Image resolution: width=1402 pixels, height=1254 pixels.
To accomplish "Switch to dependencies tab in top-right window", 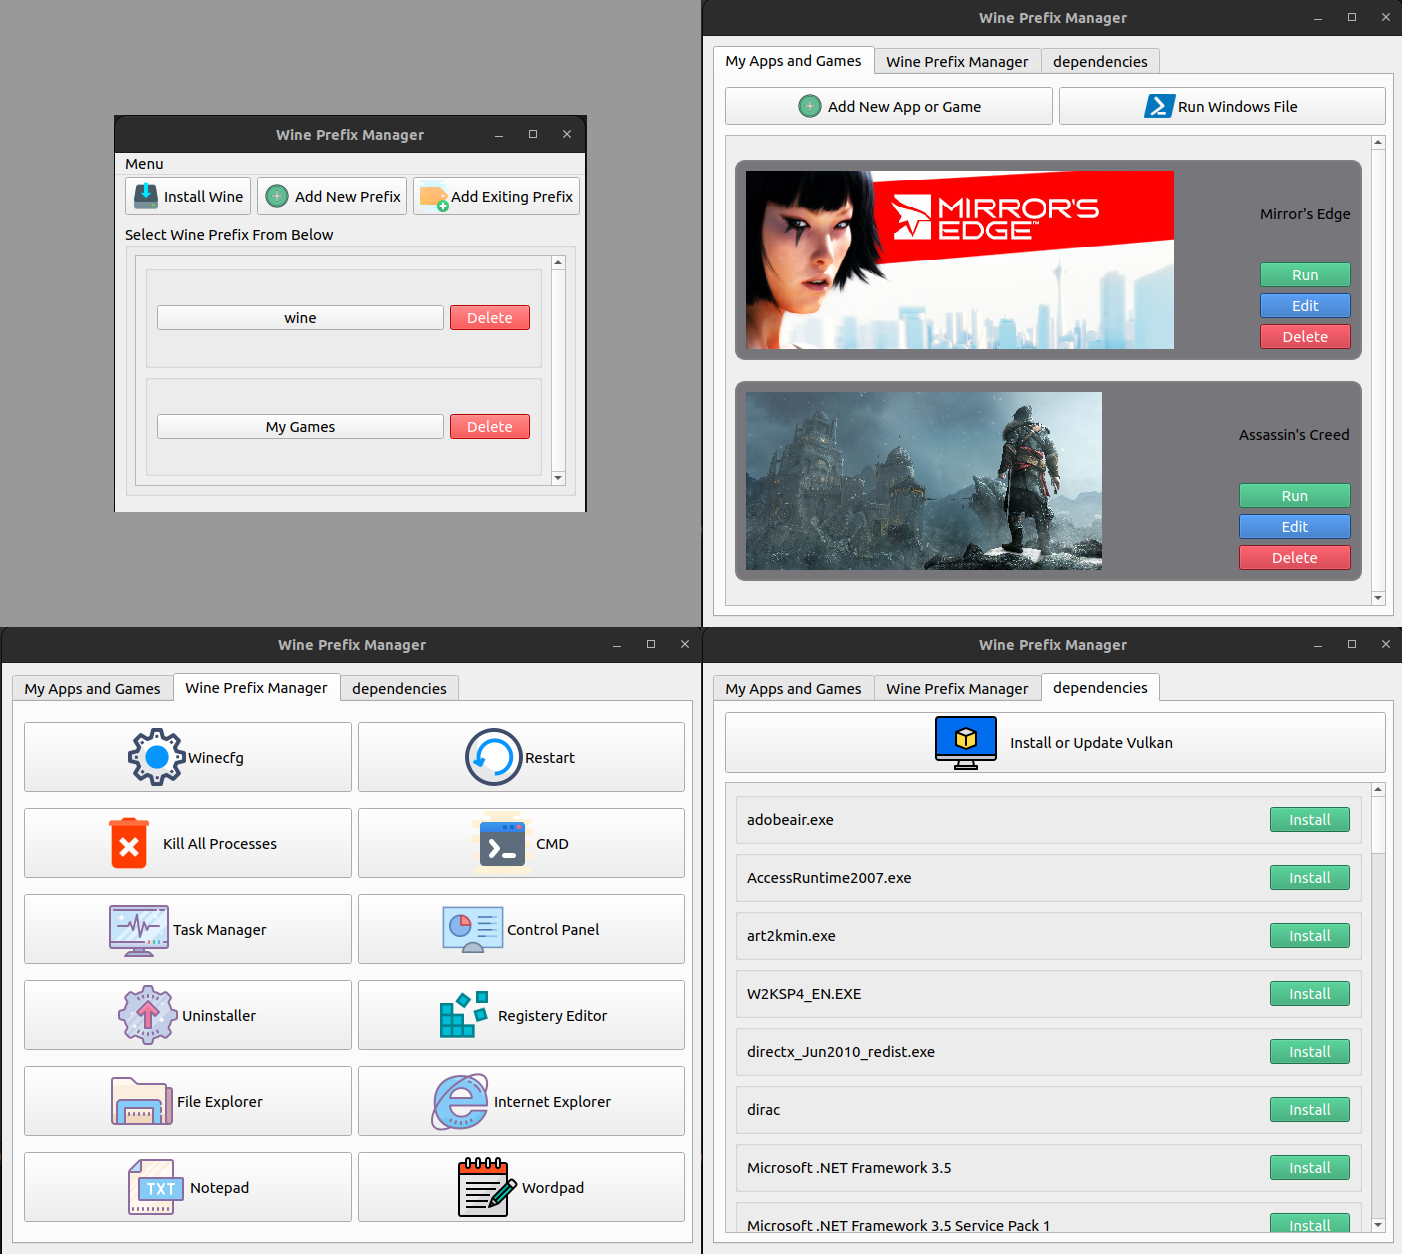I will pyautogui.click(x=1100, y=61).
